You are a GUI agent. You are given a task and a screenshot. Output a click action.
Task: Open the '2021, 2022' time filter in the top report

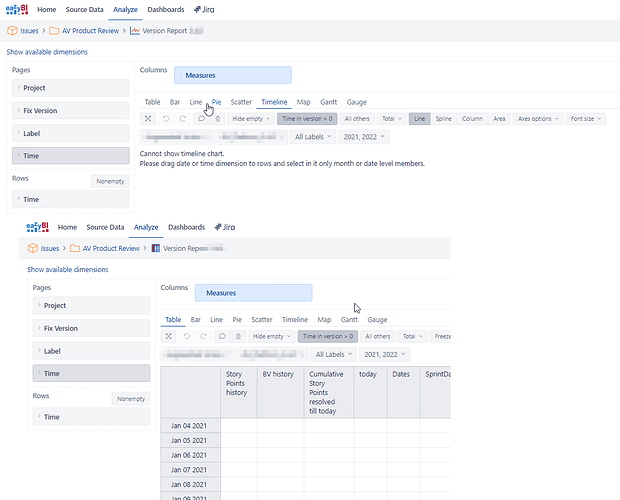[364, 137]
